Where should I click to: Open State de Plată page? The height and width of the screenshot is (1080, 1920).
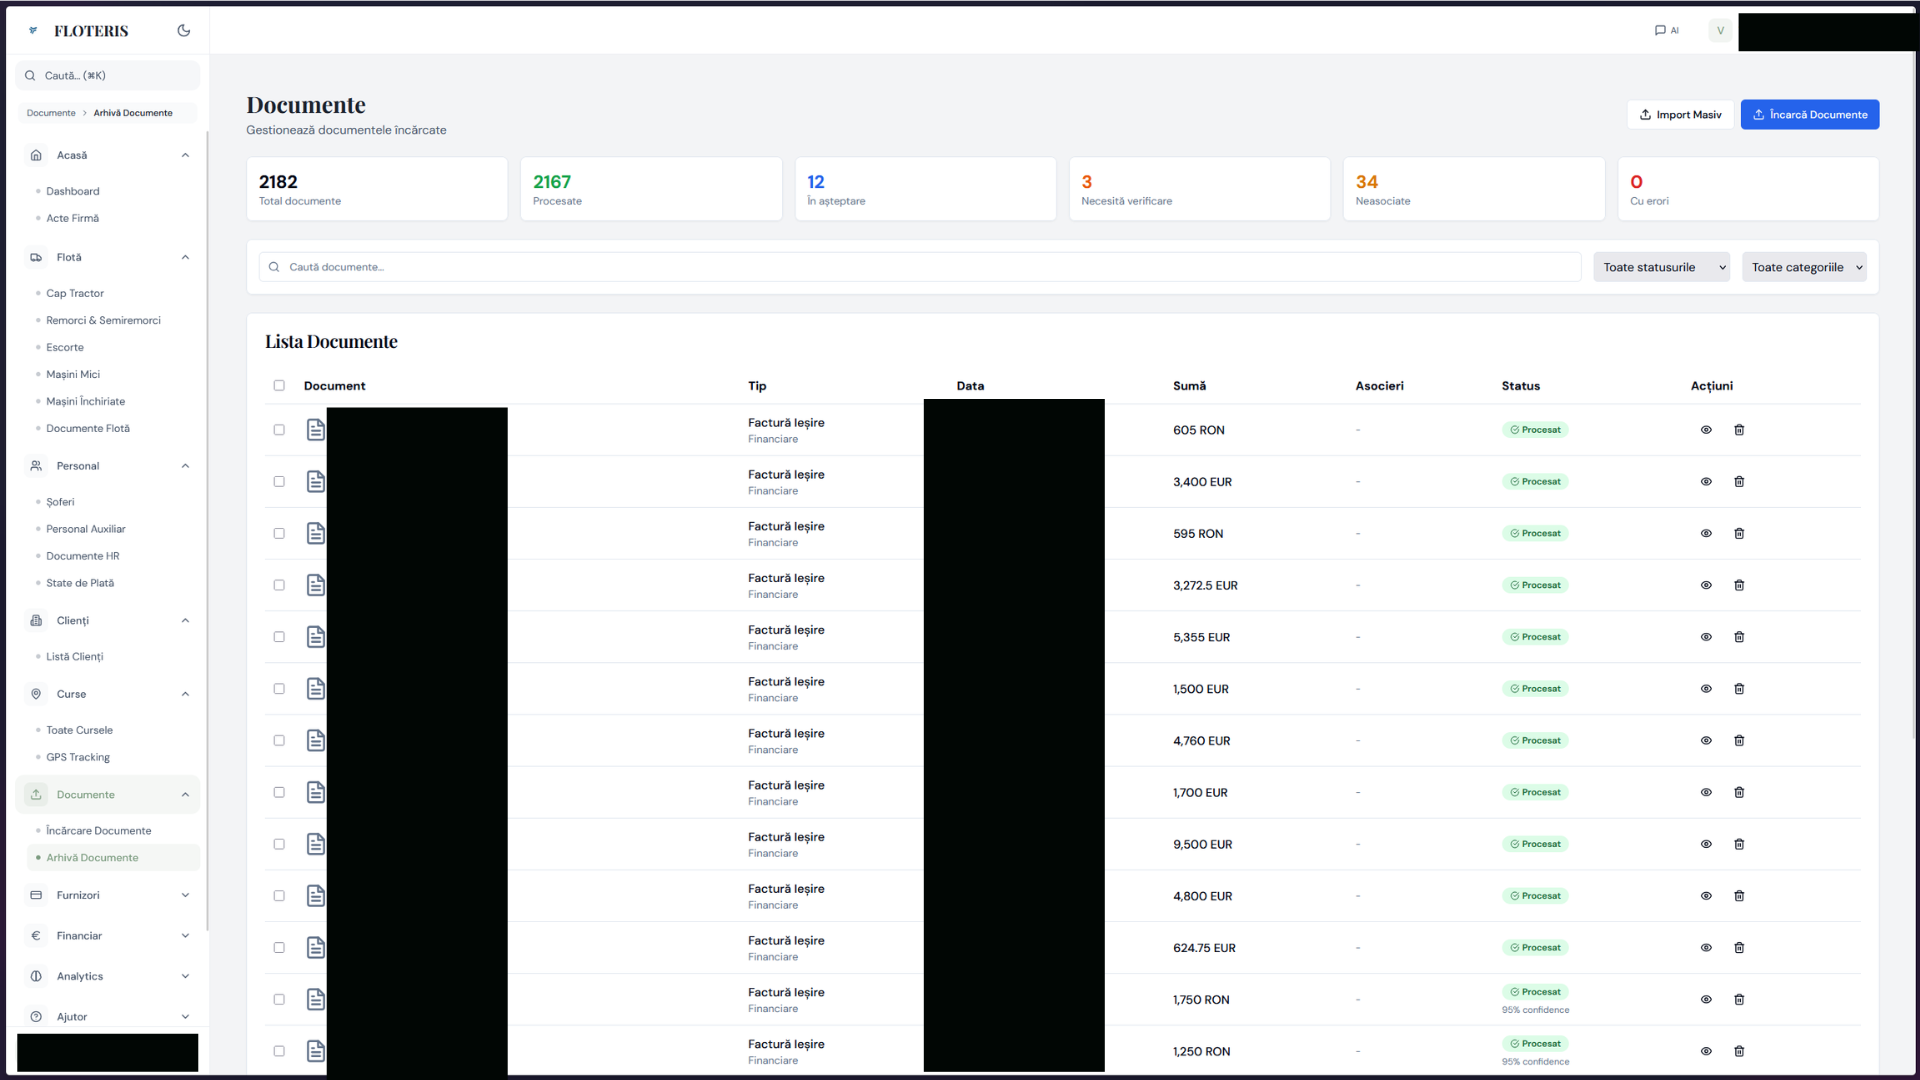[x=80, y=583]
